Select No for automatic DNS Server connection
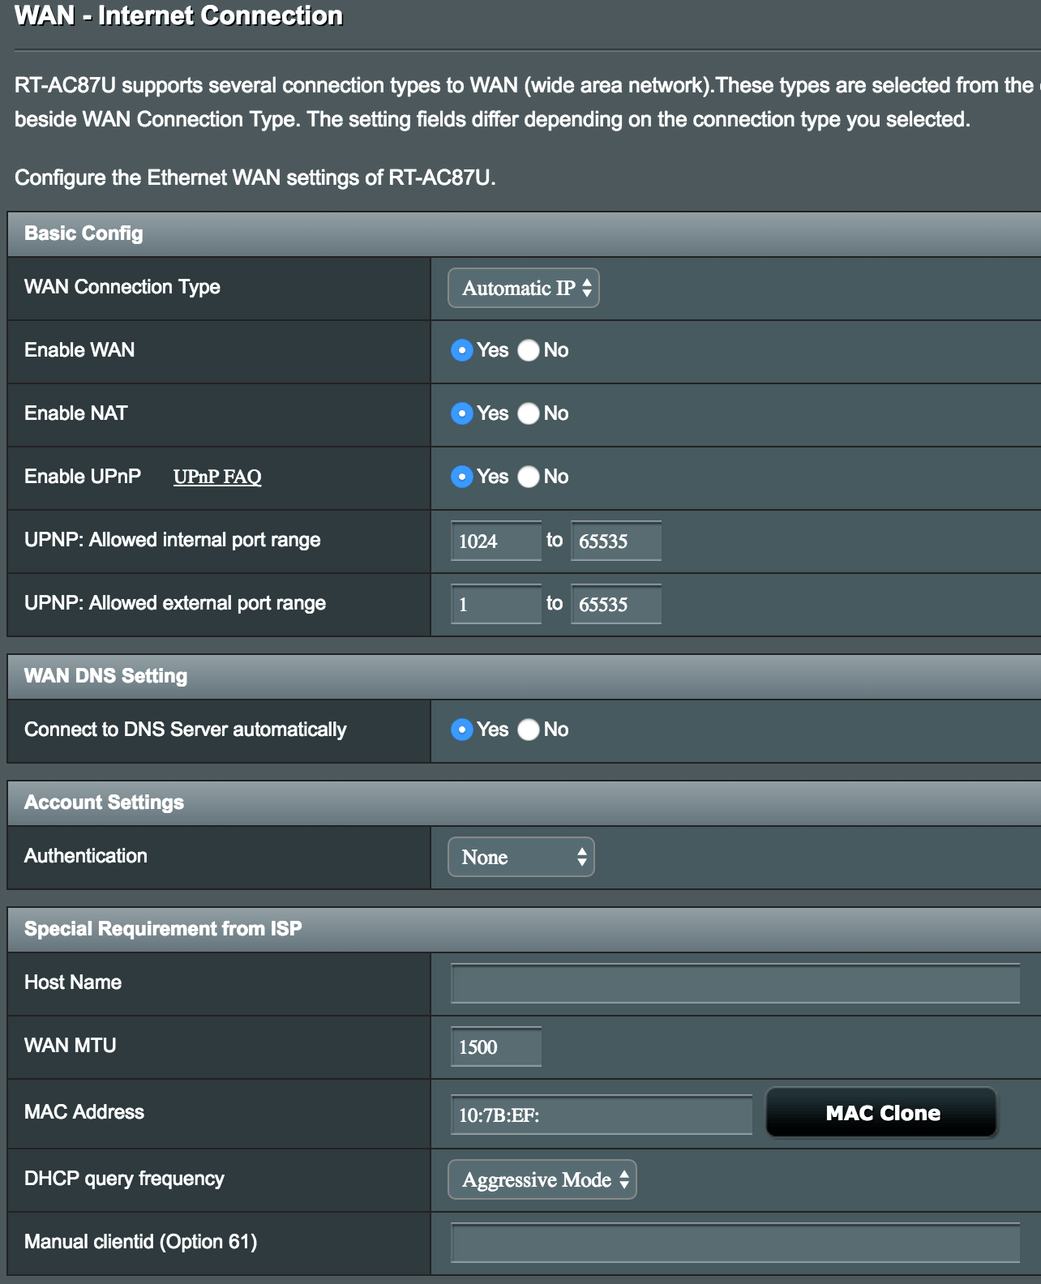Viewport: 1041px width, 1284px height. (x=529, y=730)
